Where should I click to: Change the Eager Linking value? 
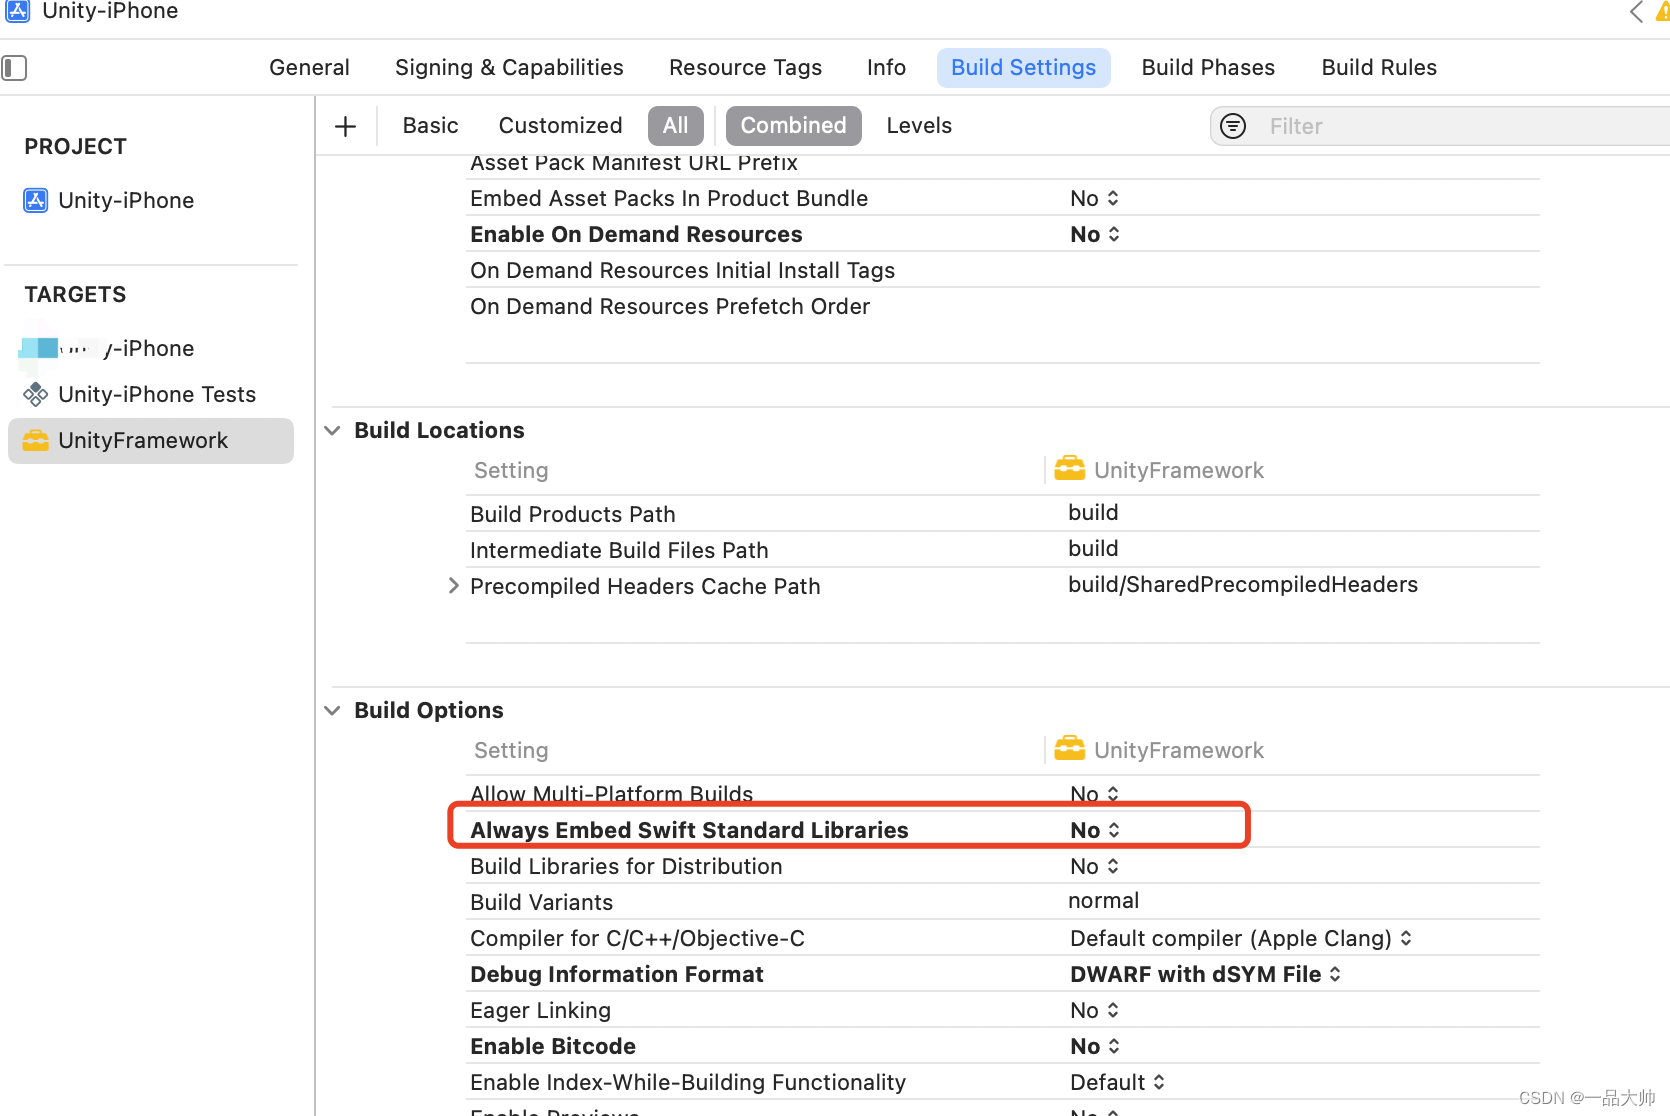tap(1095, 1011)
